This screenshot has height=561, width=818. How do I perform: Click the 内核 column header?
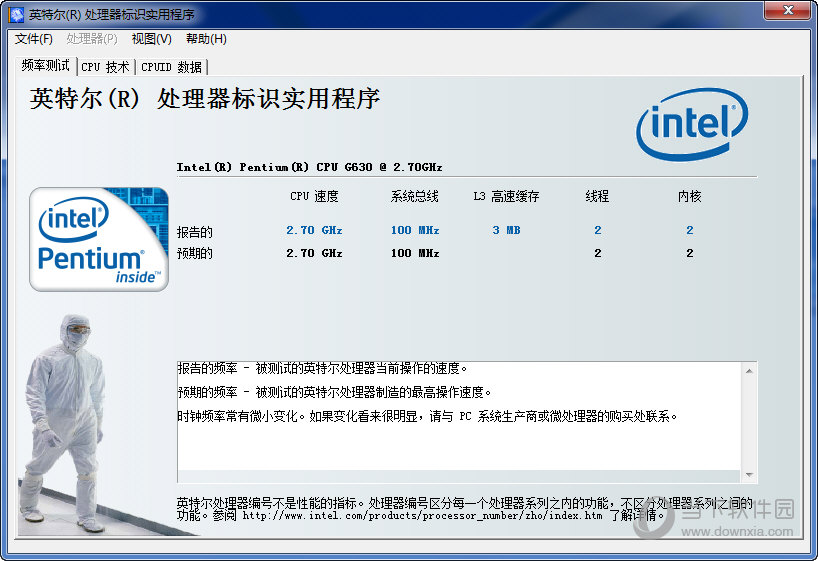pyautogui.click(x=690, y=196)
